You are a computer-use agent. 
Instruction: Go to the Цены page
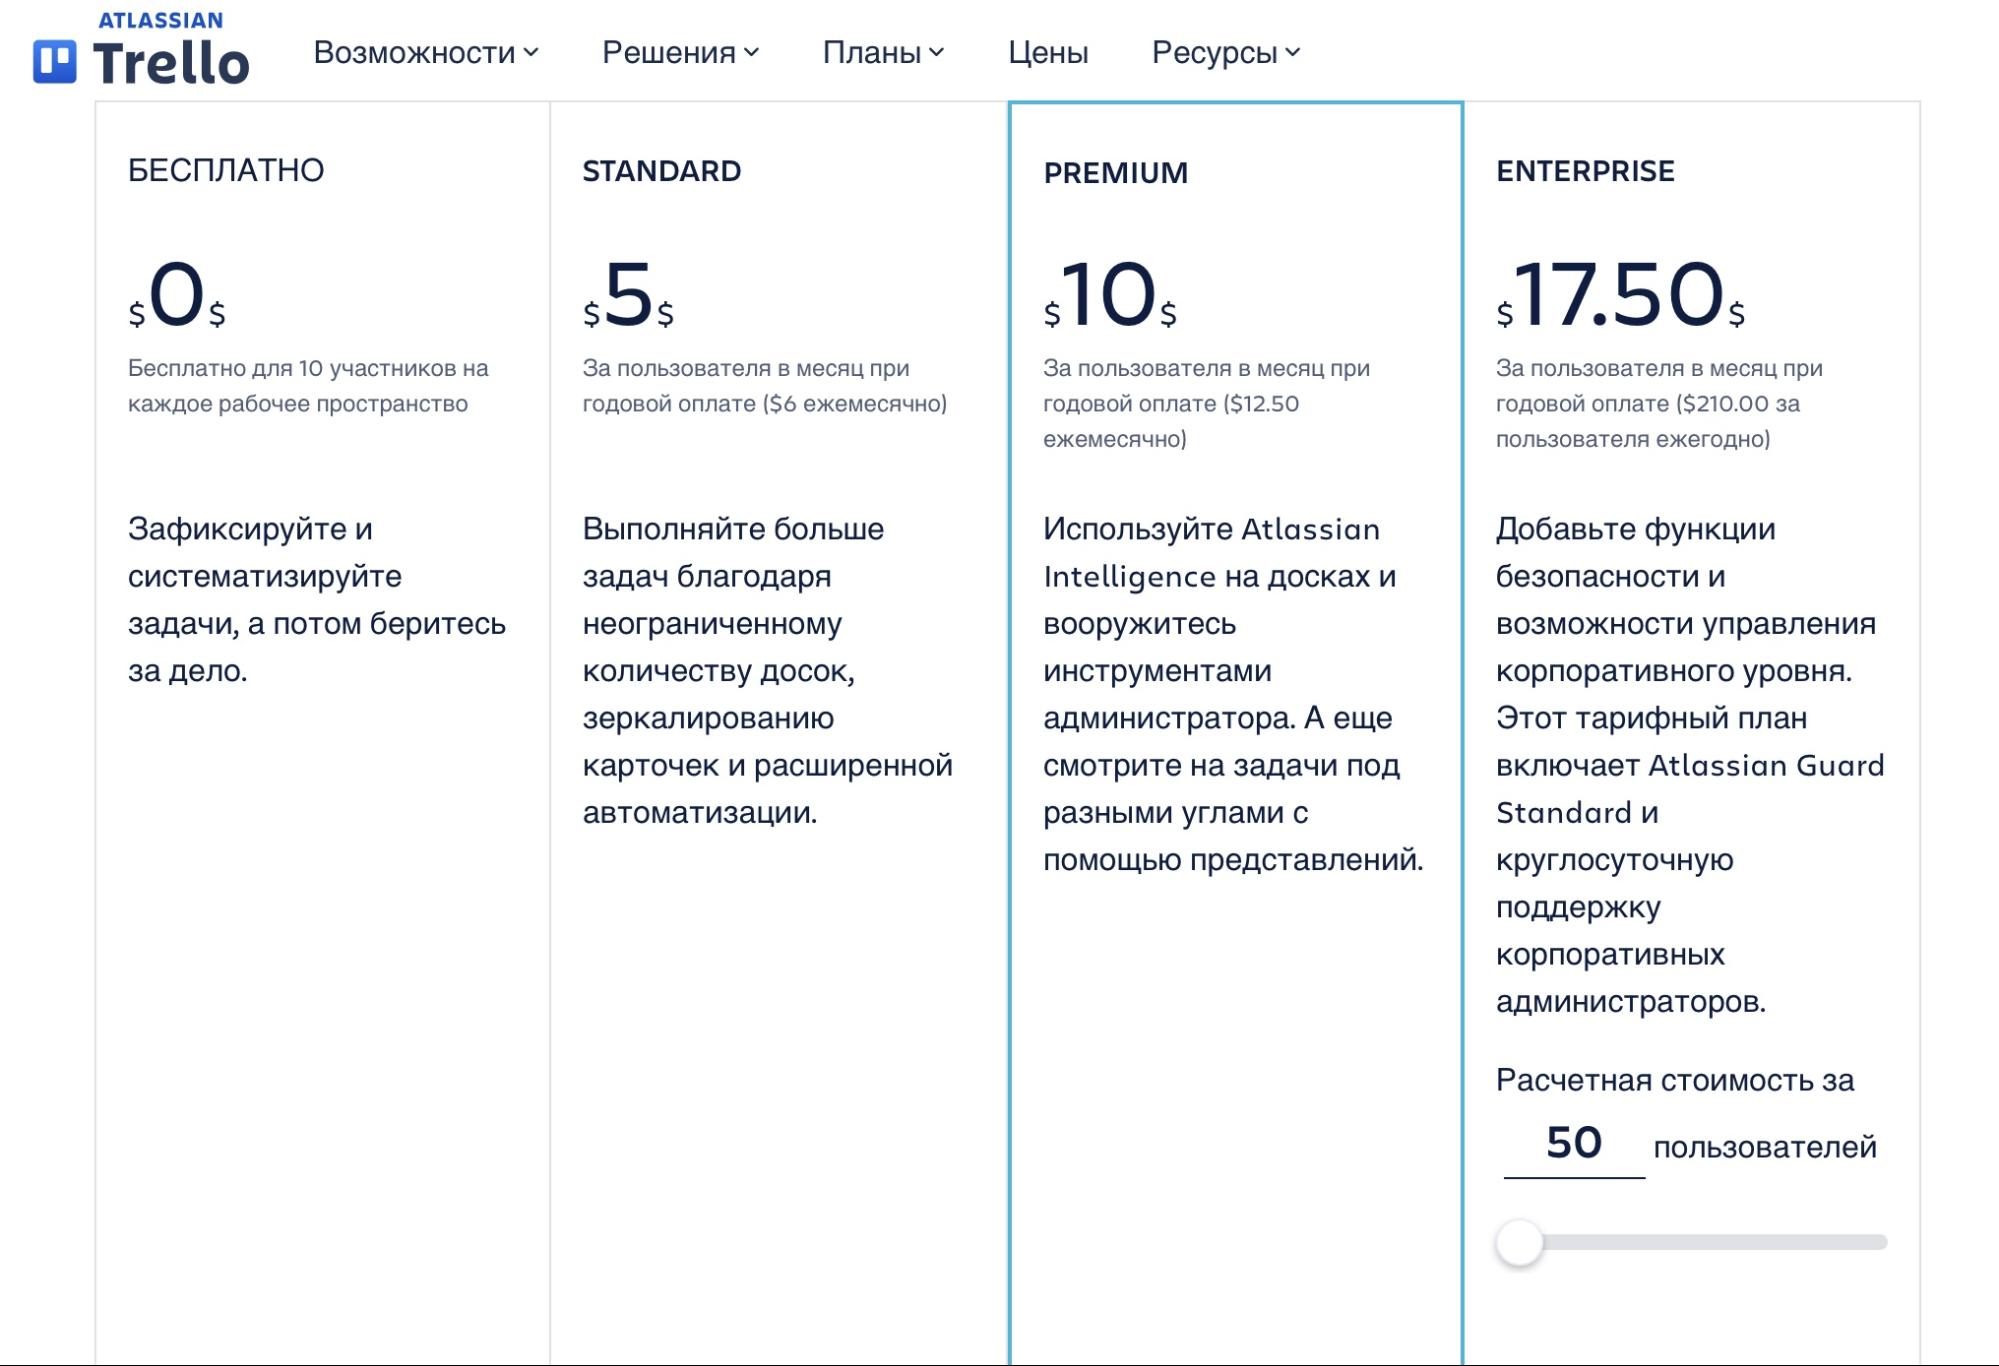pos(1048,52)
